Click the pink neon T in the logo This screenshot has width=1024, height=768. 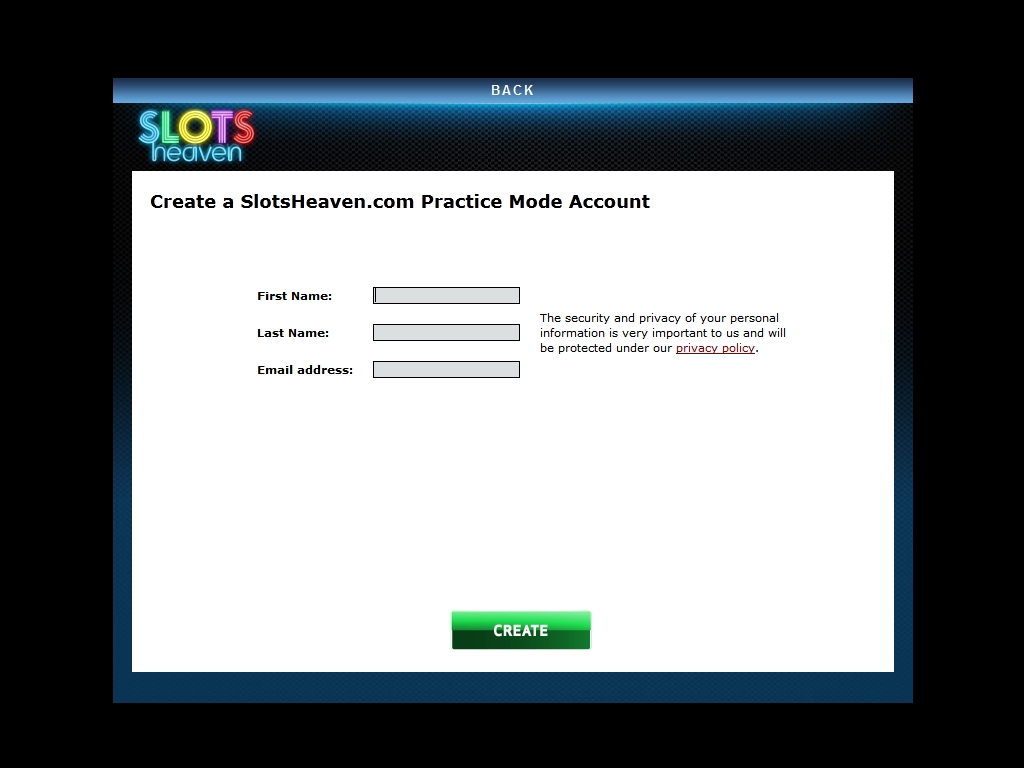pyautogui.click(x=222, y=127)
